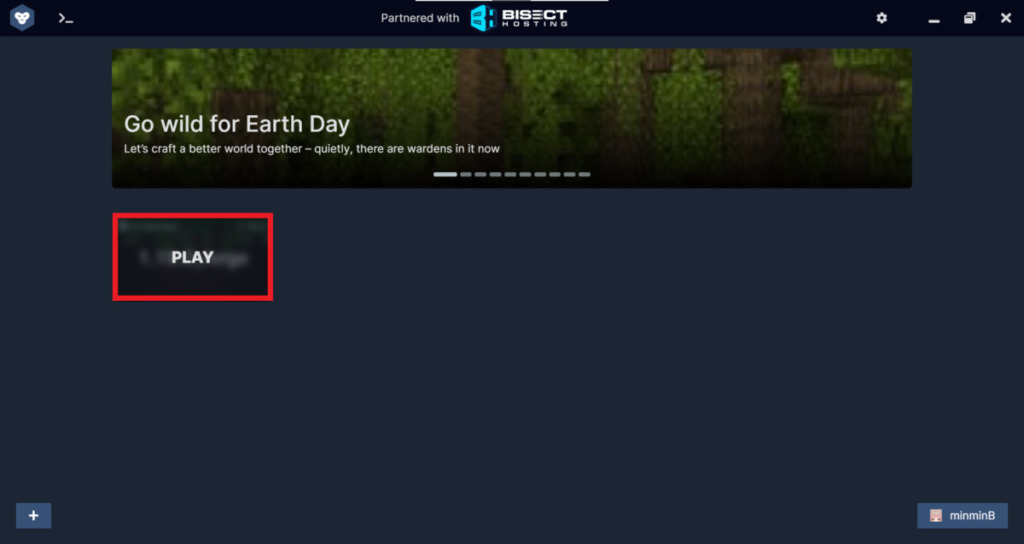Switch to the third news slide indicator

481,174
